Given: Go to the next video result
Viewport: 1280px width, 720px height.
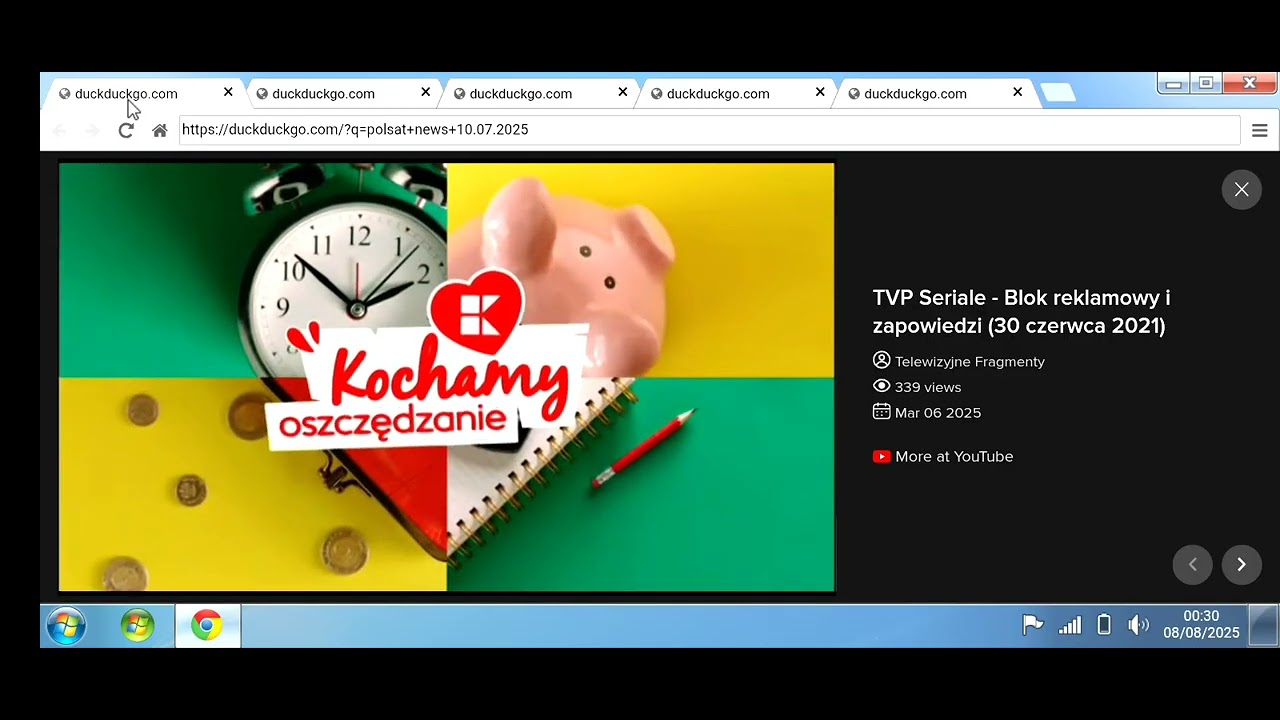Looking at the screenshot, I should [1241, 565].
